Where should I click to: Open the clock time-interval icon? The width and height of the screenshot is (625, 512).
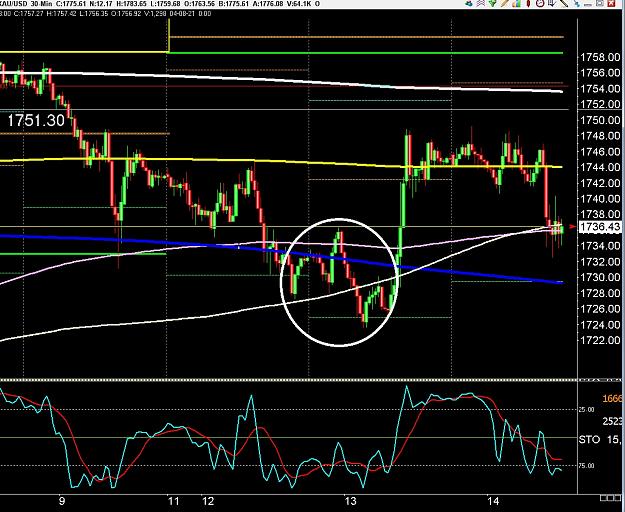540,3
